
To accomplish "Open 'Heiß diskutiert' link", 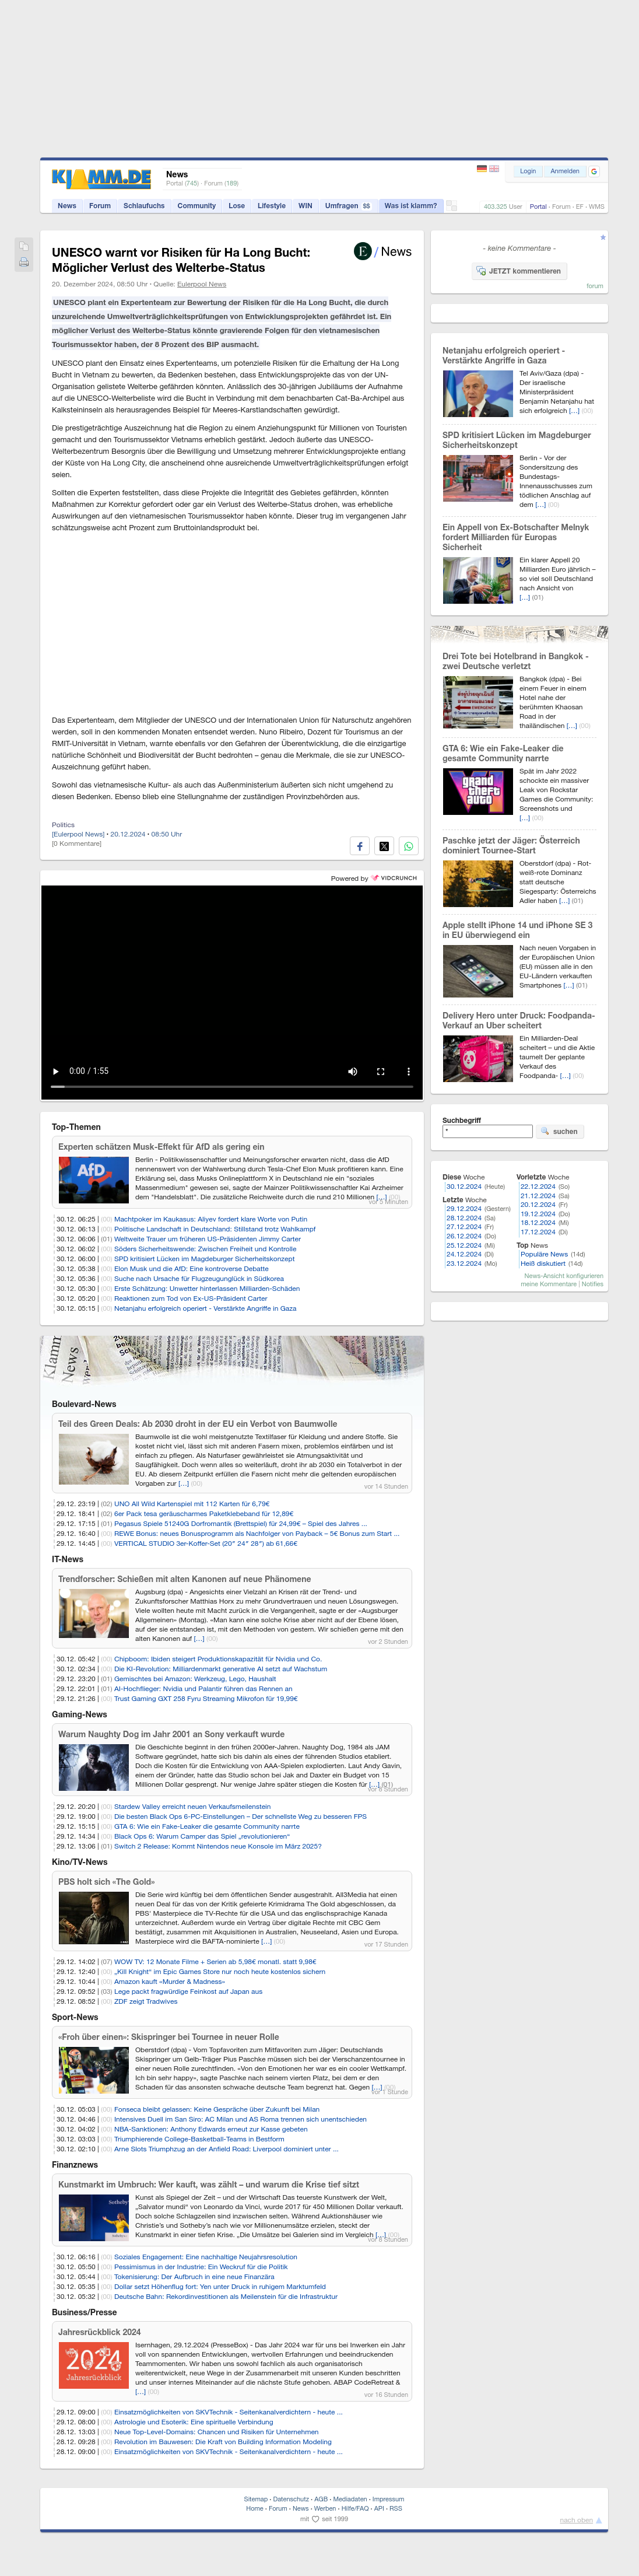I will pos(542,1263).
